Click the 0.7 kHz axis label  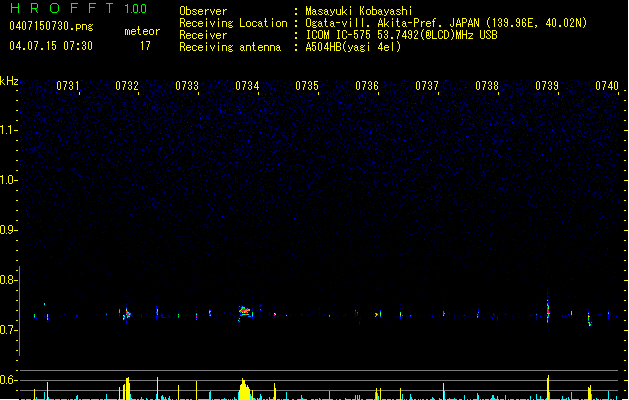(x=8, y=330)
